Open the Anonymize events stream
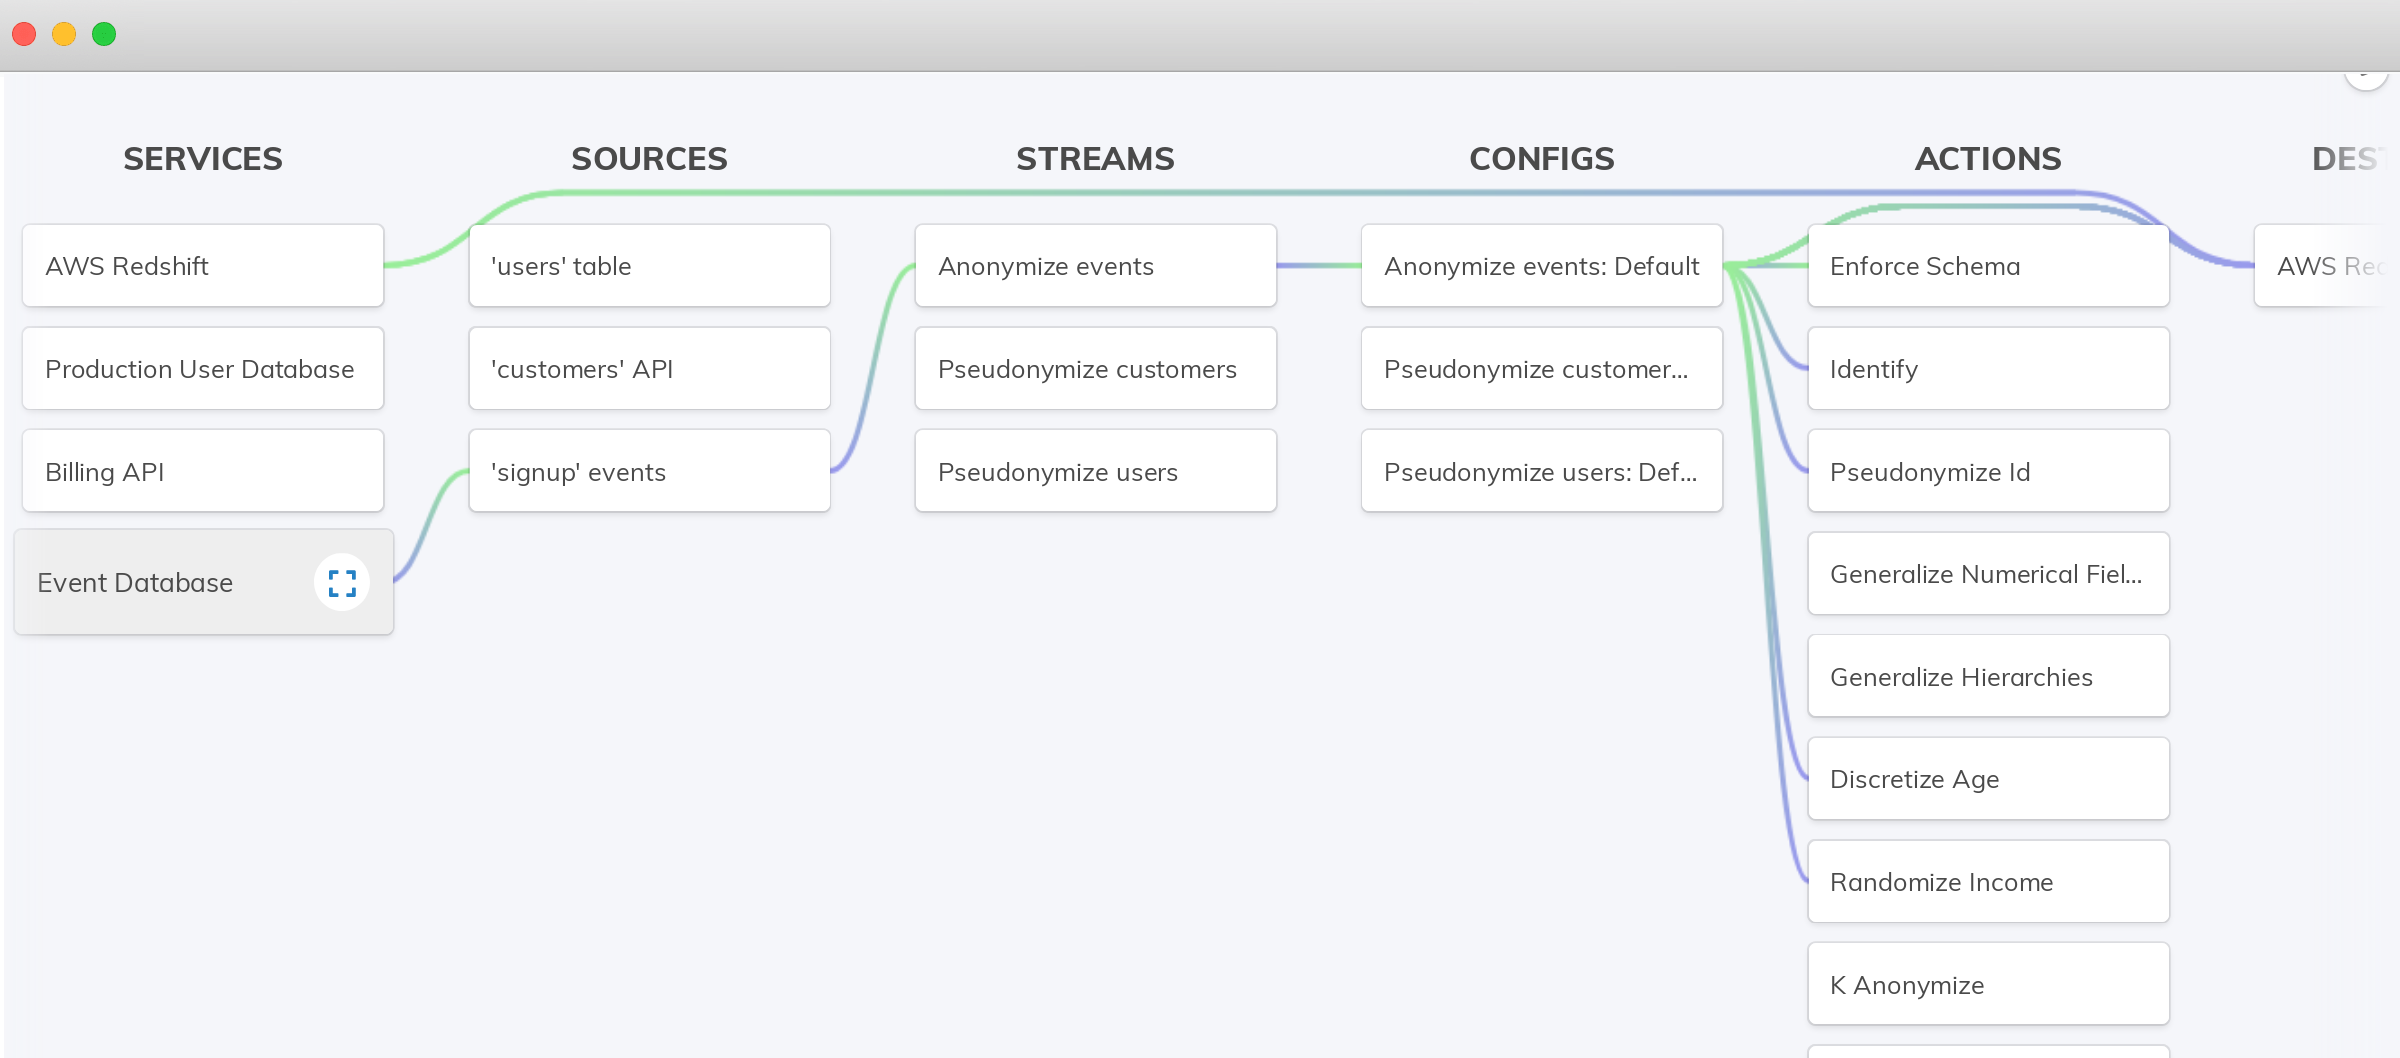 [x=1095, y=266]
